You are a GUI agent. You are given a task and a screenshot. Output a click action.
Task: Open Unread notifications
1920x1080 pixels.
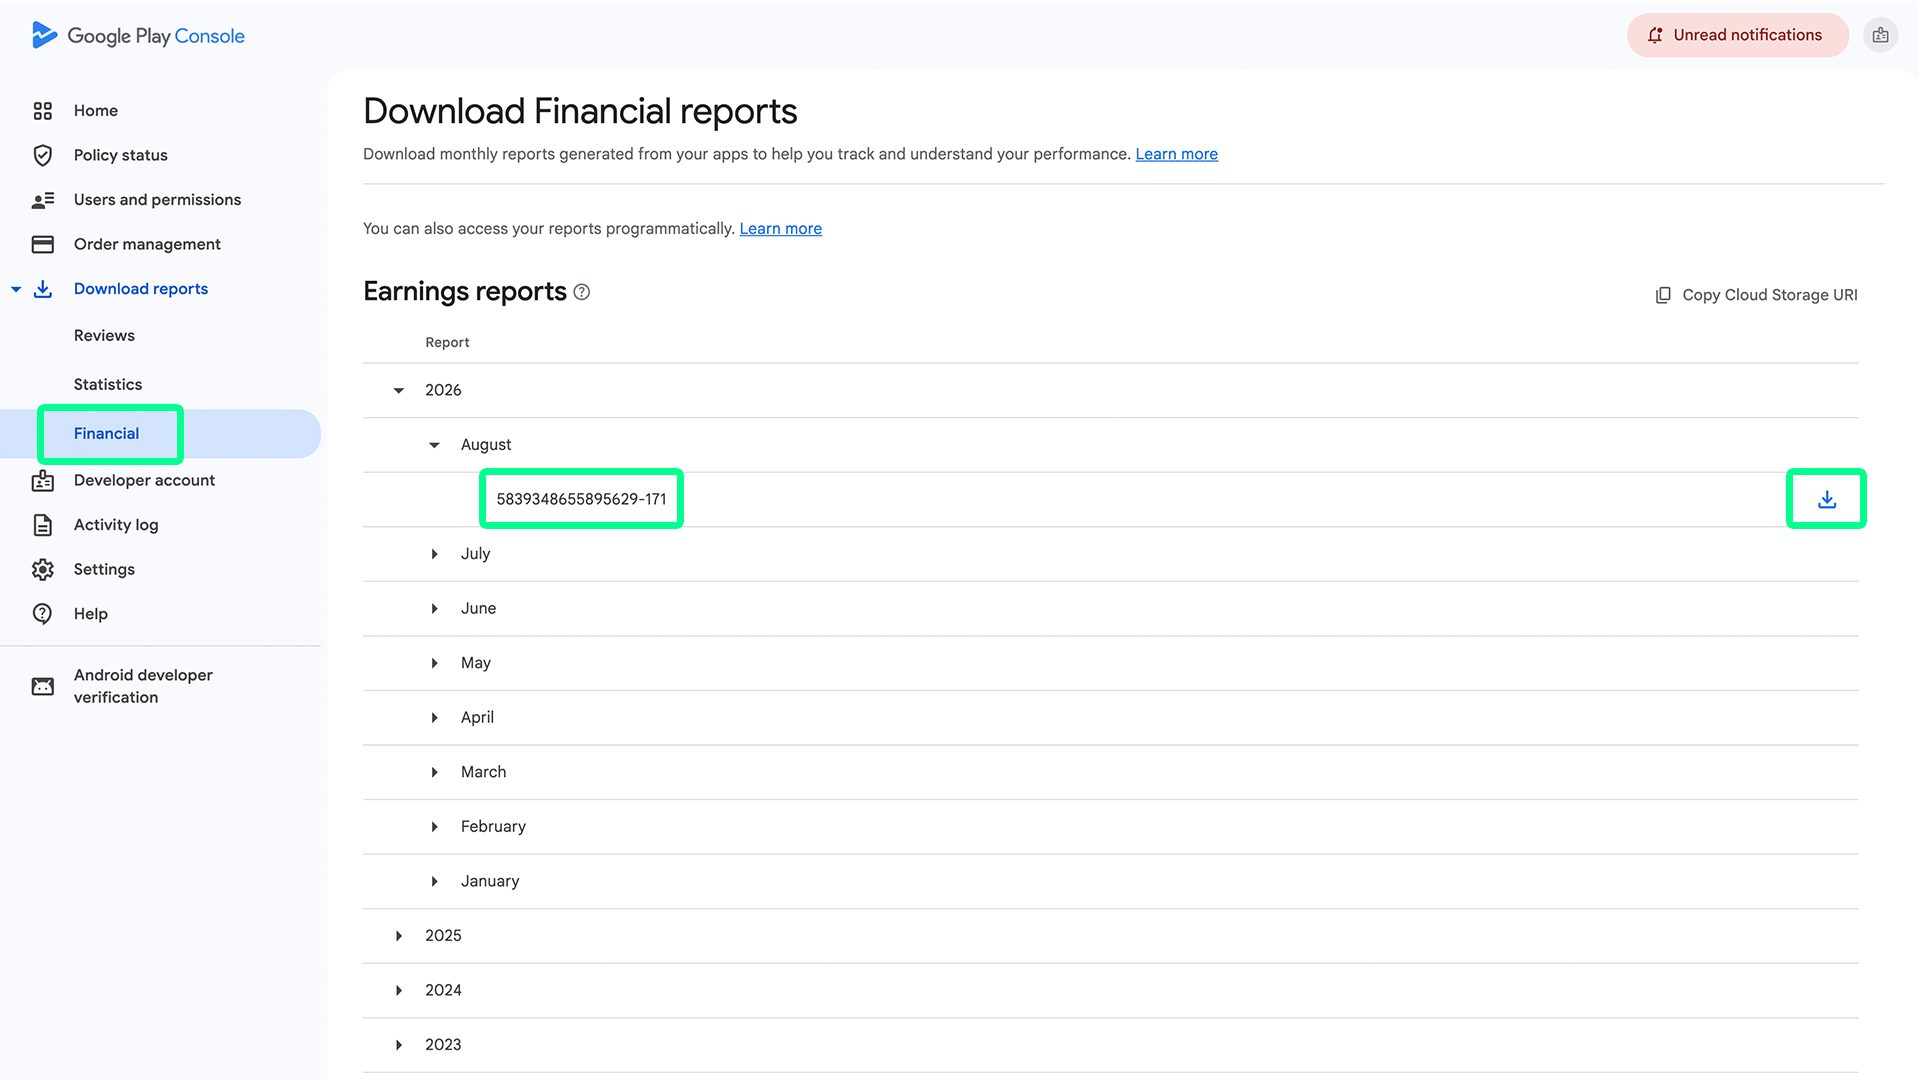pyautogui.click(x=1737, y=35)
